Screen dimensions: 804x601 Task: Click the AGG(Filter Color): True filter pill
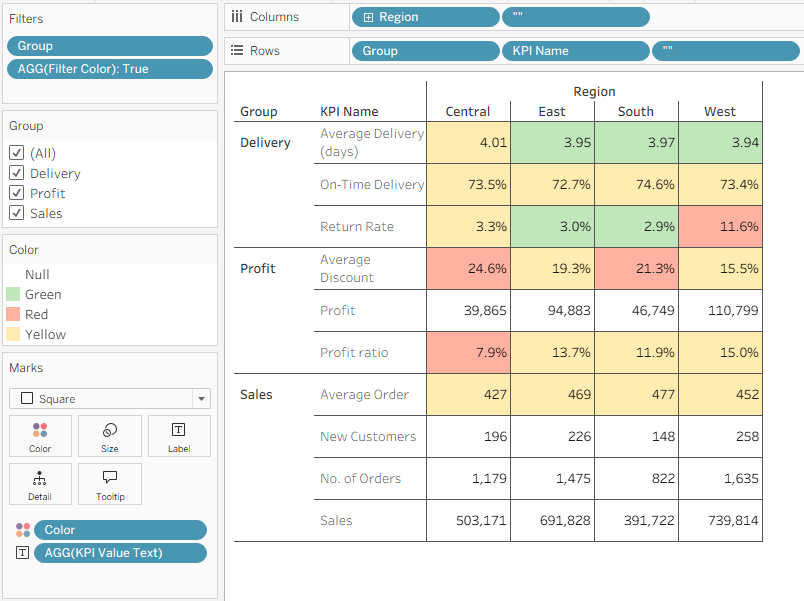109,69
